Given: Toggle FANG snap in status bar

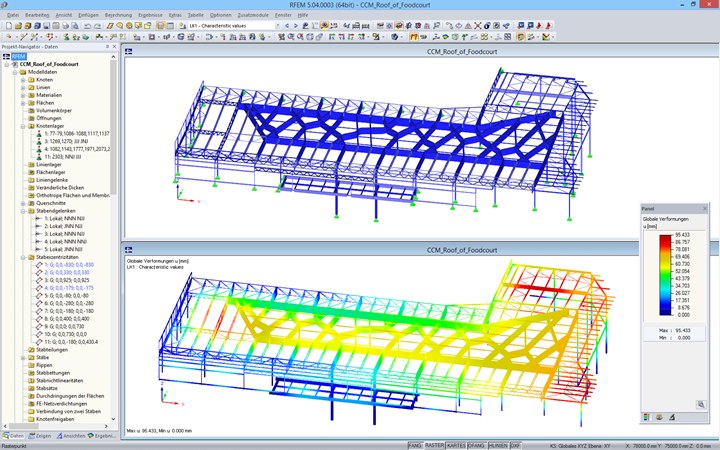Looking at the screenshot, I should pos(415,446).
